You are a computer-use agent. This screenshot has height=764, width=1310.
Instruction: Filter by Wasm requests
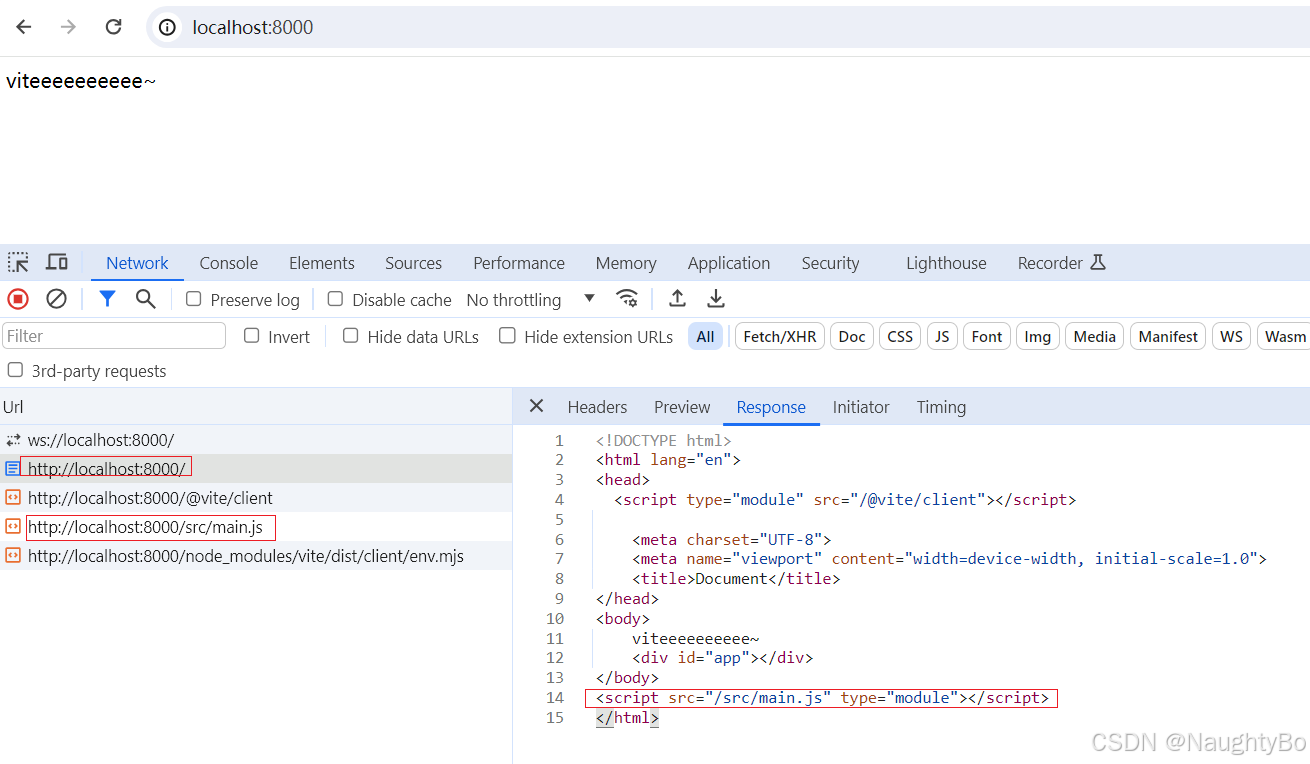click(1285, 336)
